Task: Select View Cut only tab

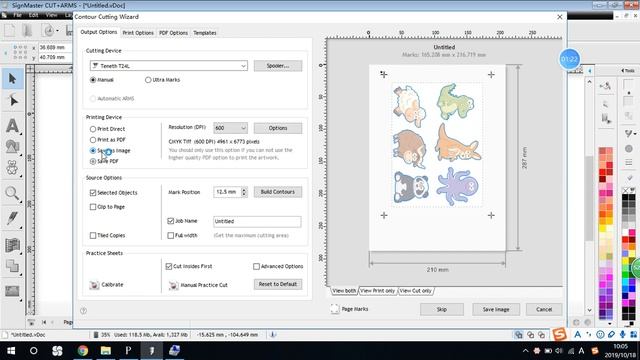Action: tap(416, 291)
